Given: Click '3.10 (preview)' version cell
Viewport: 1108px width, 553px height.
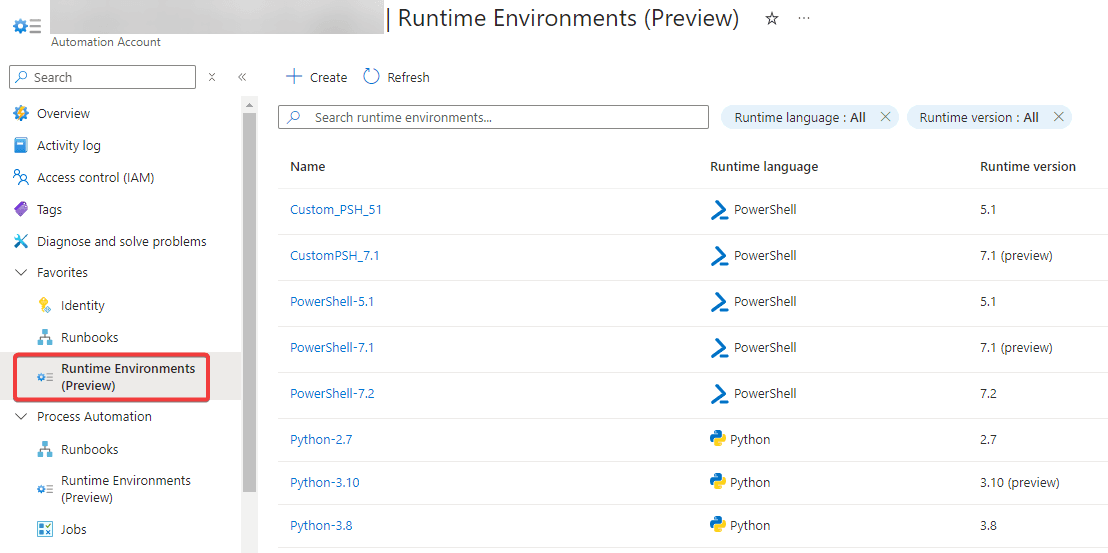Looking at the screenshot, I should click(1020, 483).
